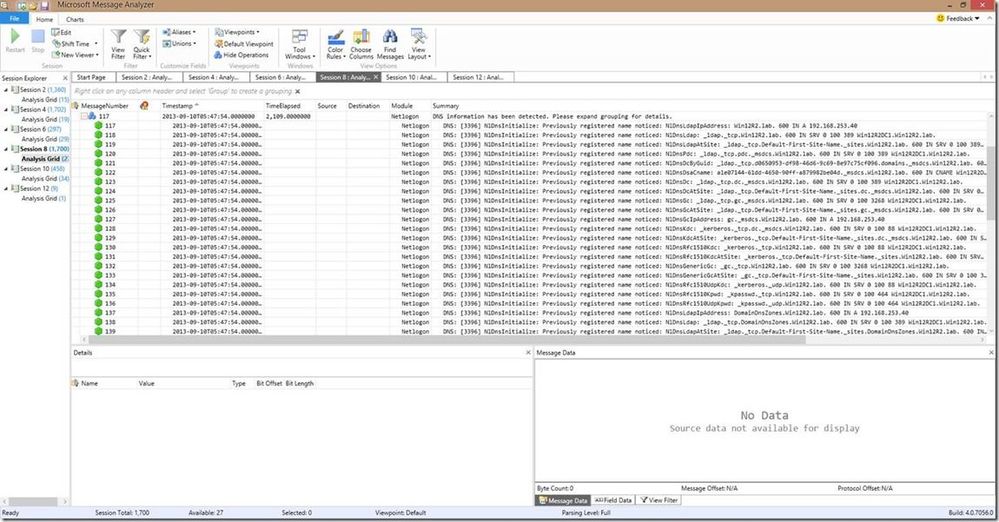The width and height of the screenshot is (999, 522).
Task: Click Session Explorer horizontal scrollbar
Action: tap(34, 502)
